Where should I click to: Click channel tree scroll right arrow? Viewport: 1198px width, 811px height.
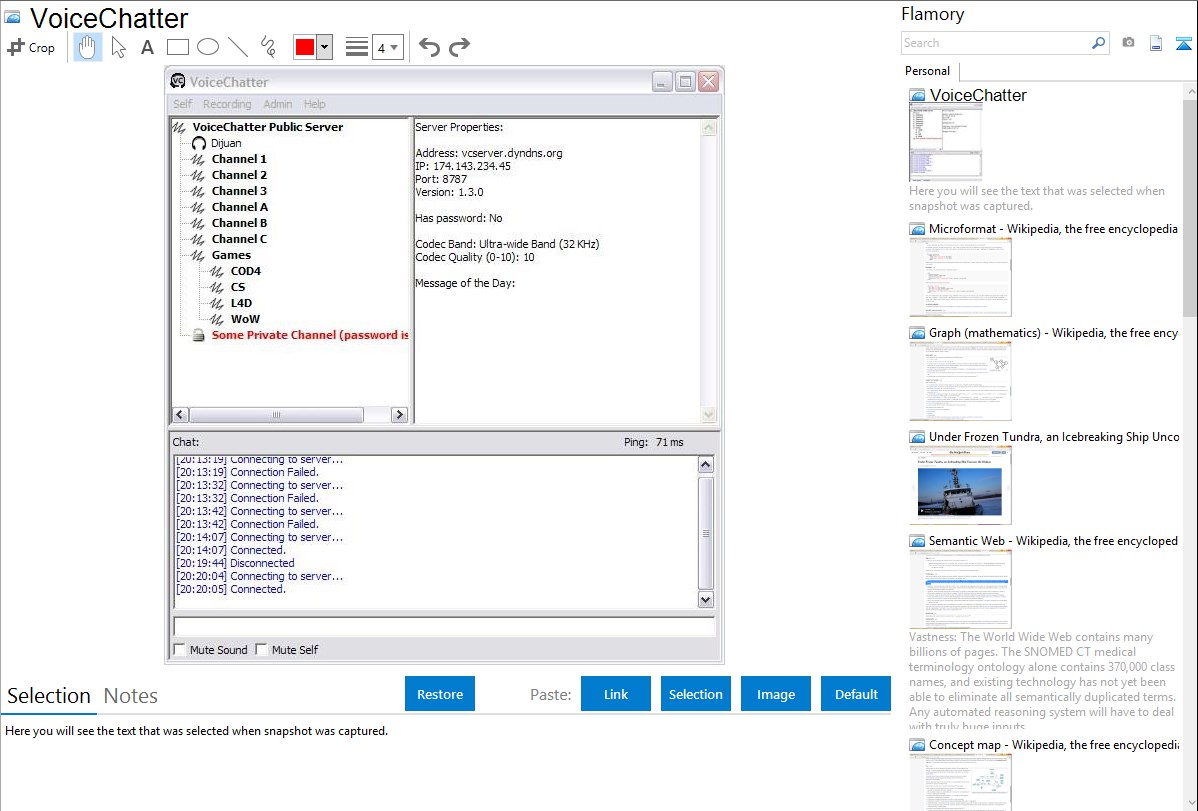click(399, 414)
